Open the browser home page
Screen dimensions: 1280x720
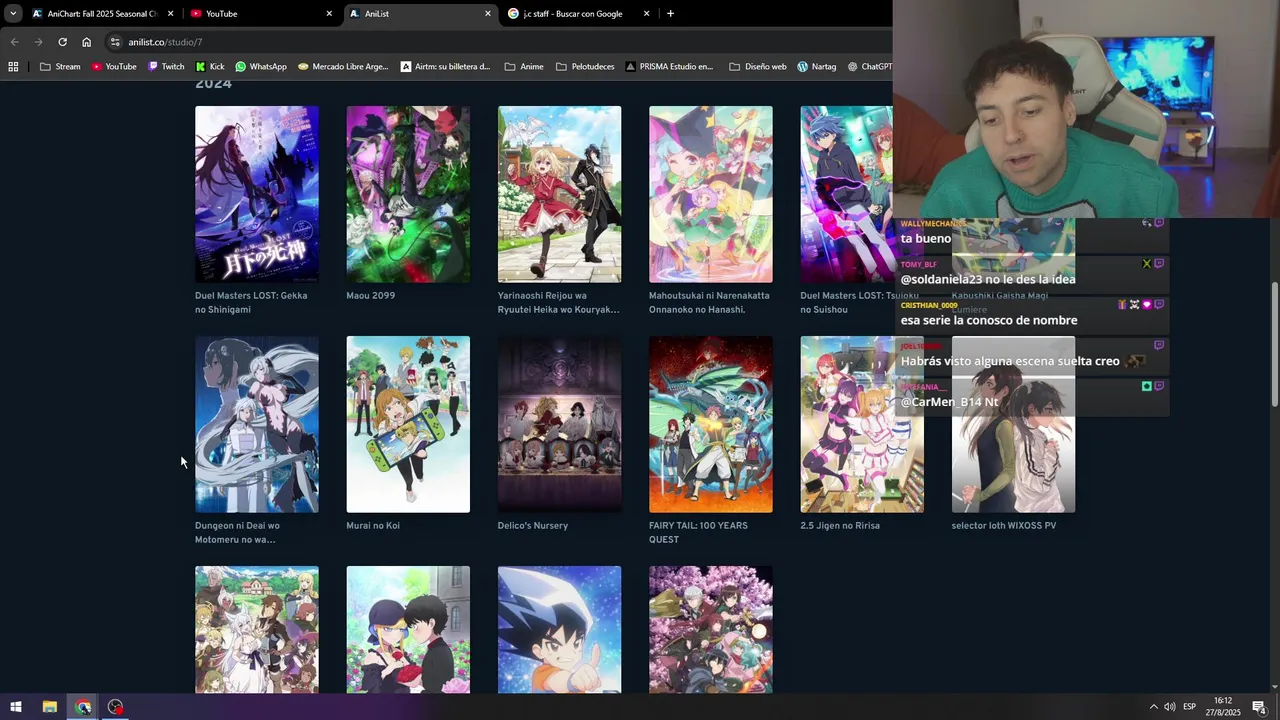click(x=86, y=42)
